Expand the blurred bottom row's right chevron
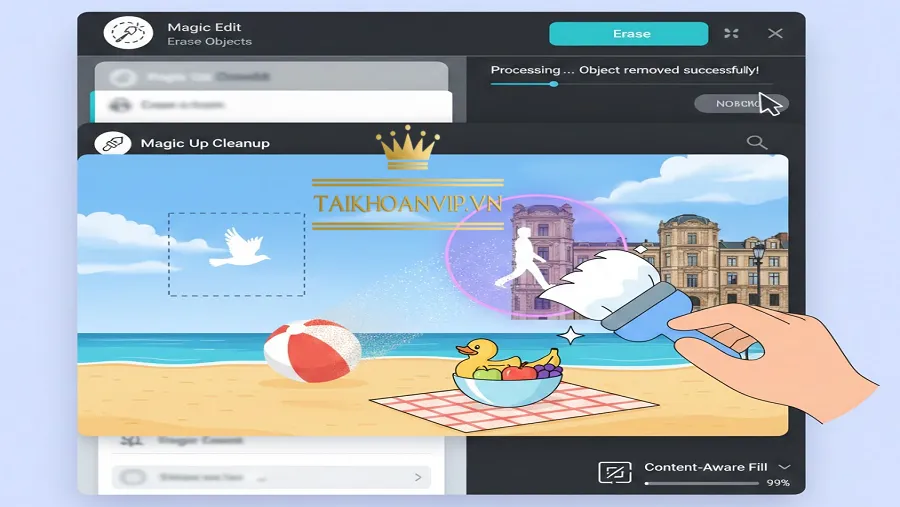The image size is (900, 507). coord(418,477)
